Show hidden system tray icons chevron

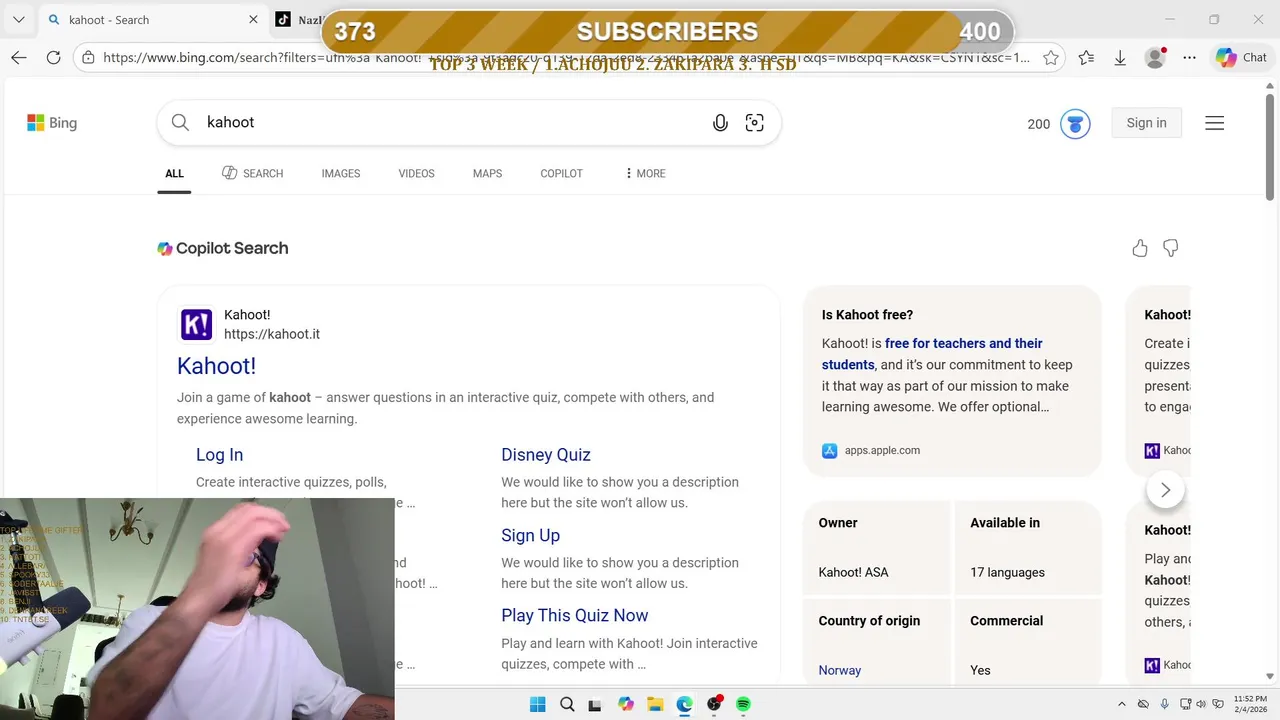[1121, 704]
